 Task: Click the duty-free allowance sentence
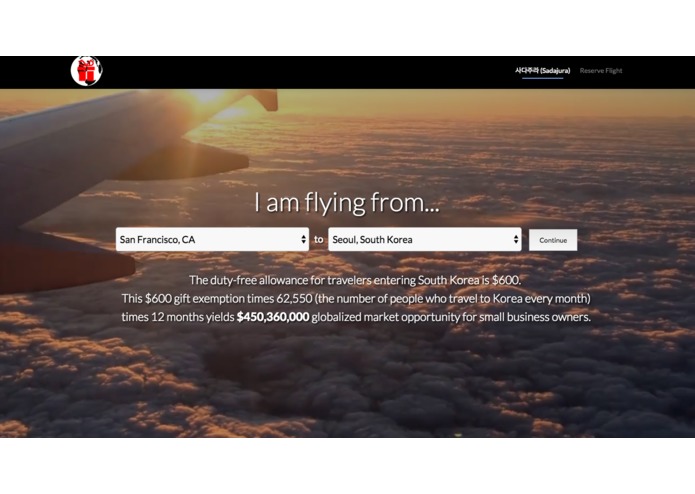click(355, 280)
